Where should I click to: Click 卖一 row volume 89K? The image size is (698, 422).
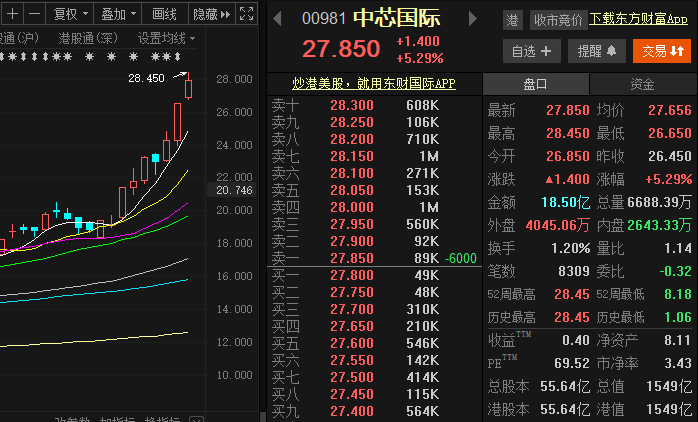426,258
